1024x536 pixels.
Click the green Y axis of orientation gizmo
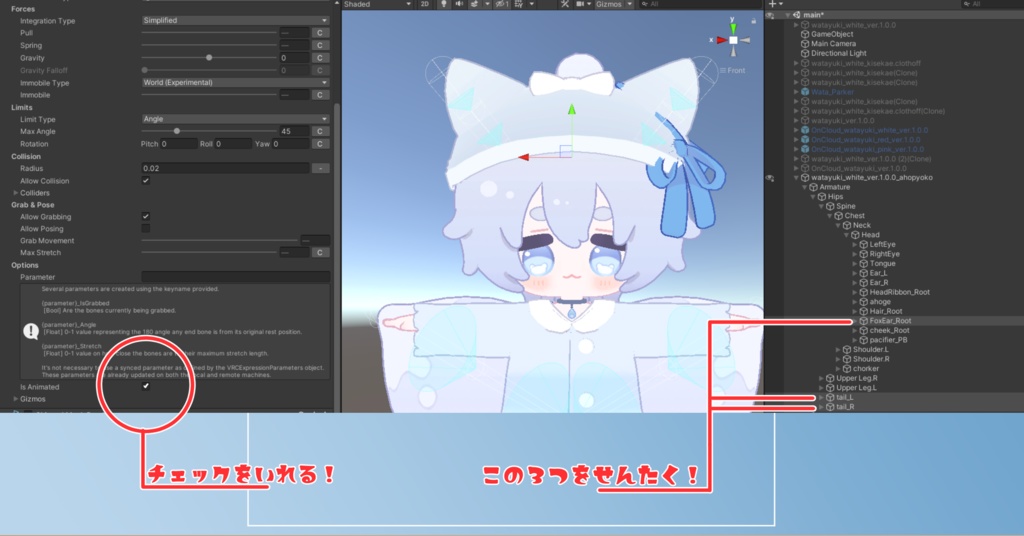tap(733, 27)
